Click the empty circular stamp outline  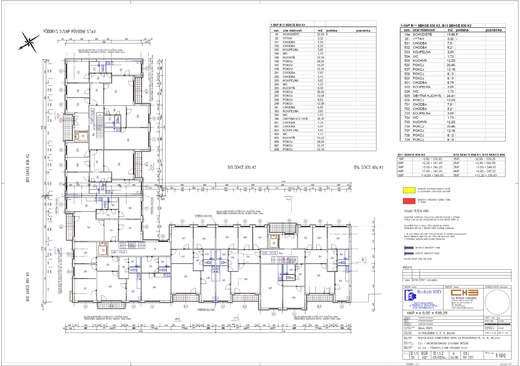point(497,302)
